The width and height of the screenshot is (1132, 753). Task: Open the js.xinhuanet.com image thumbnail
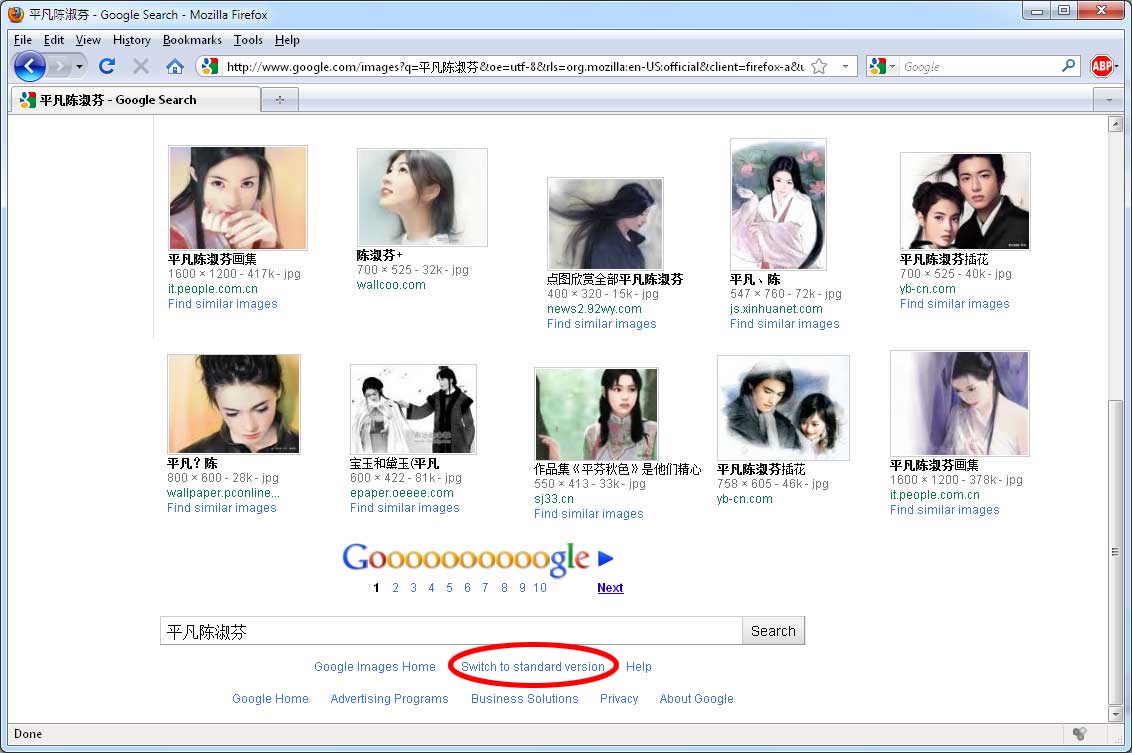pyautogui.click(x=778, y=204)
